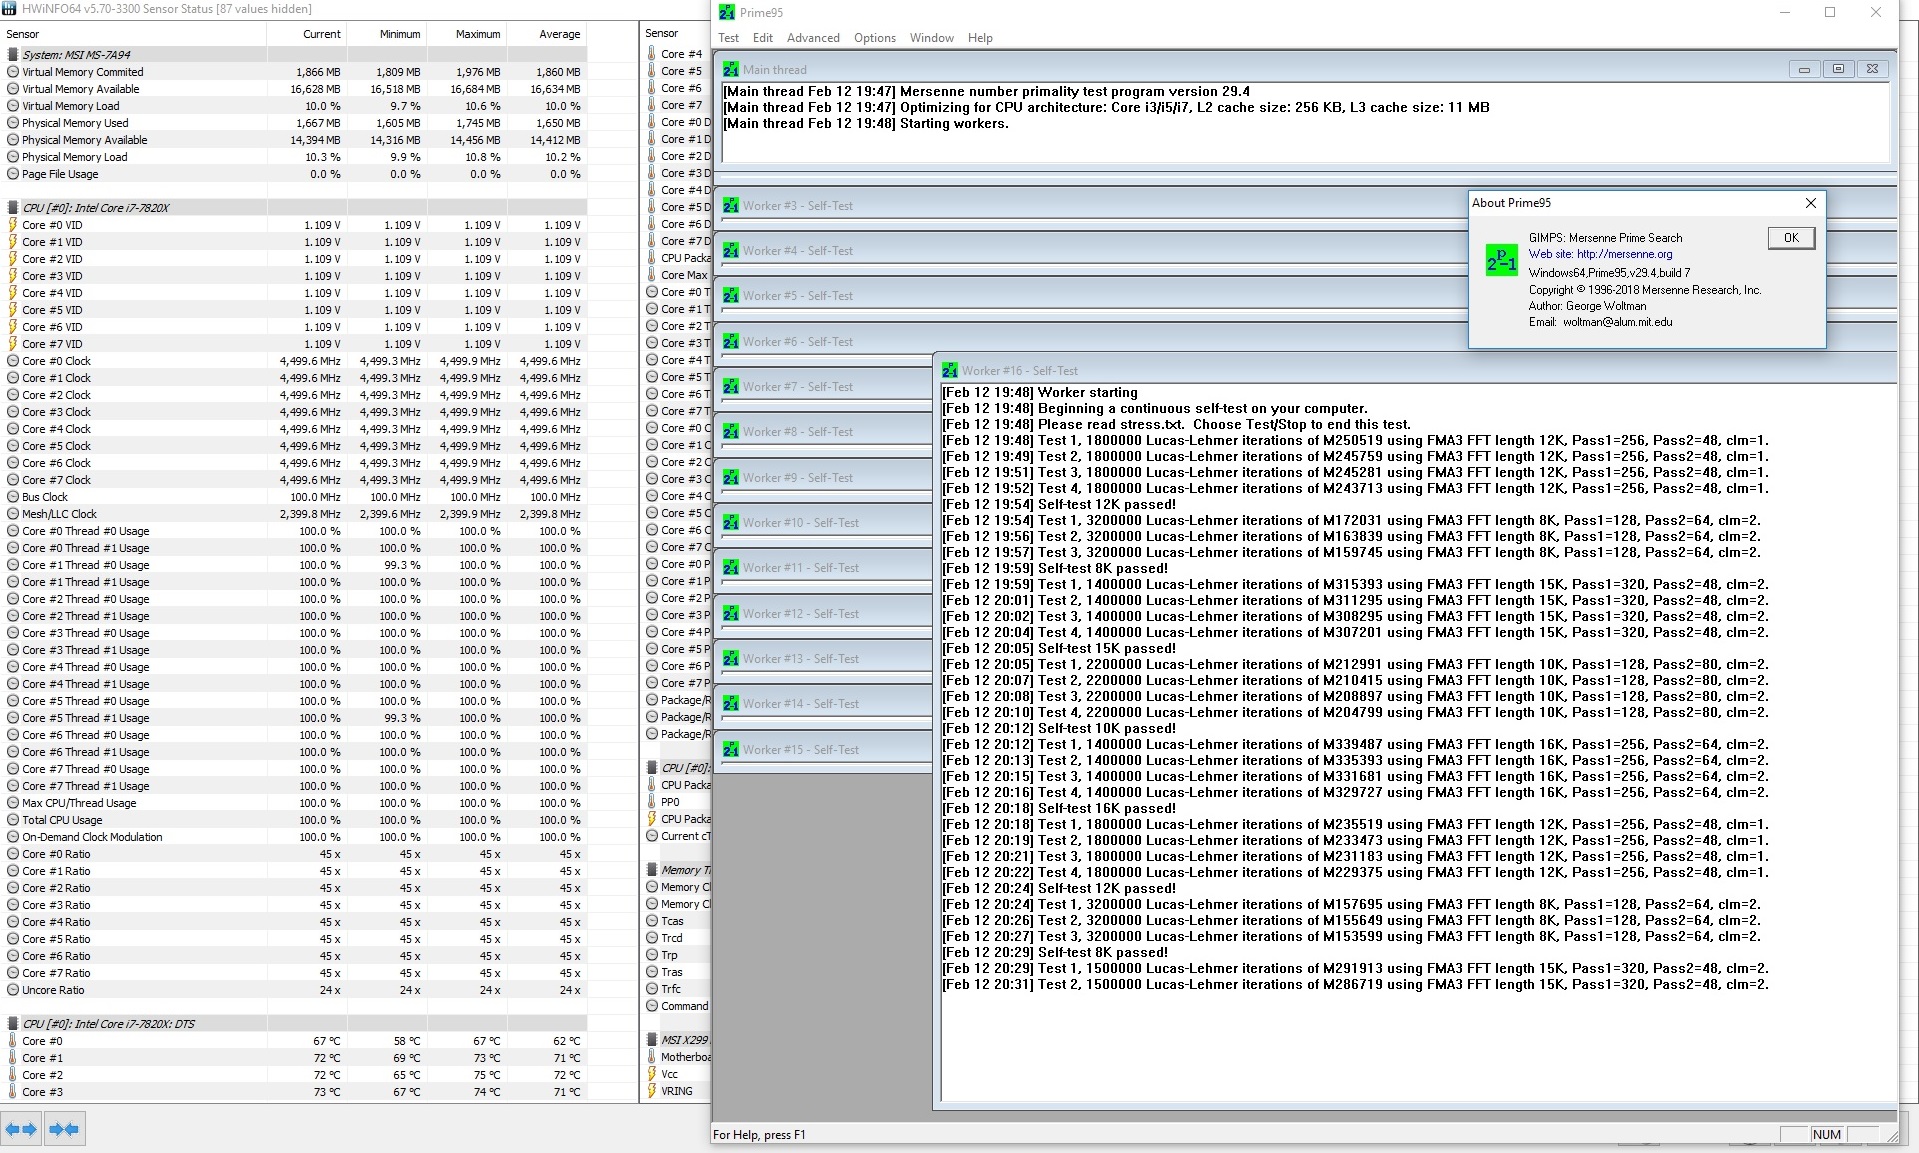The width and height of the screenshot is (1919, 1153).
Task: Click the Prime95 title bar icon
Action: pyautogui.click(x=726, y=12)
